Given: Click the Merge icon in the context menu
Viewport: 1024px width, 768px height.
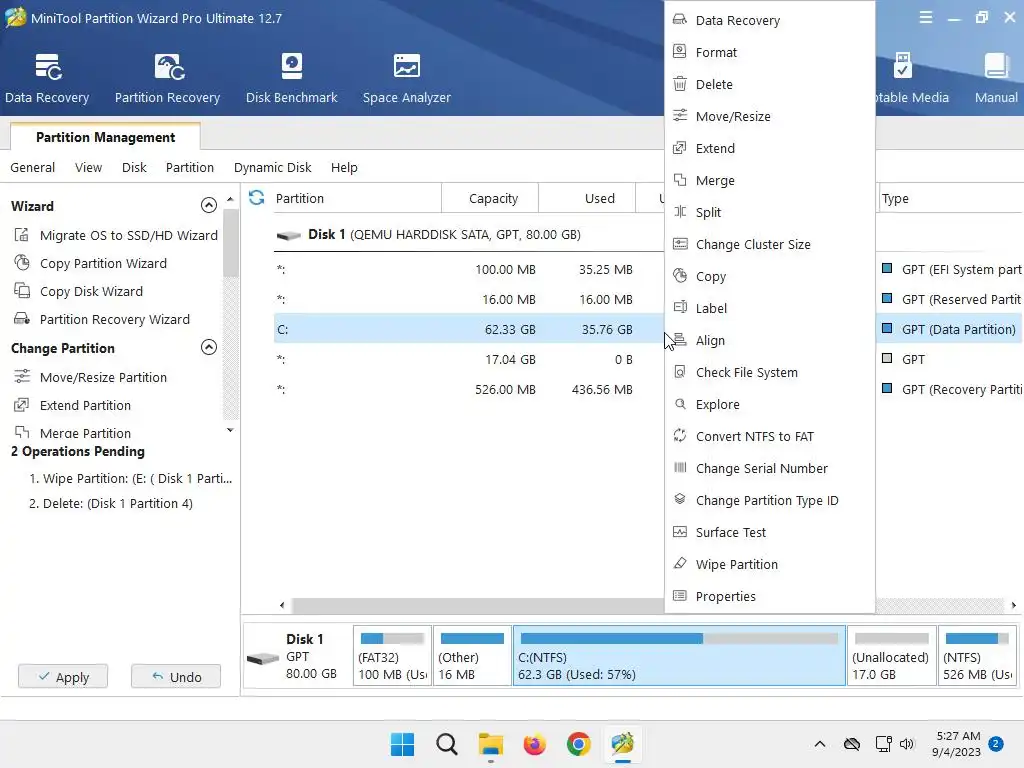Looking at the screenshot, I should tap(680, 180).
